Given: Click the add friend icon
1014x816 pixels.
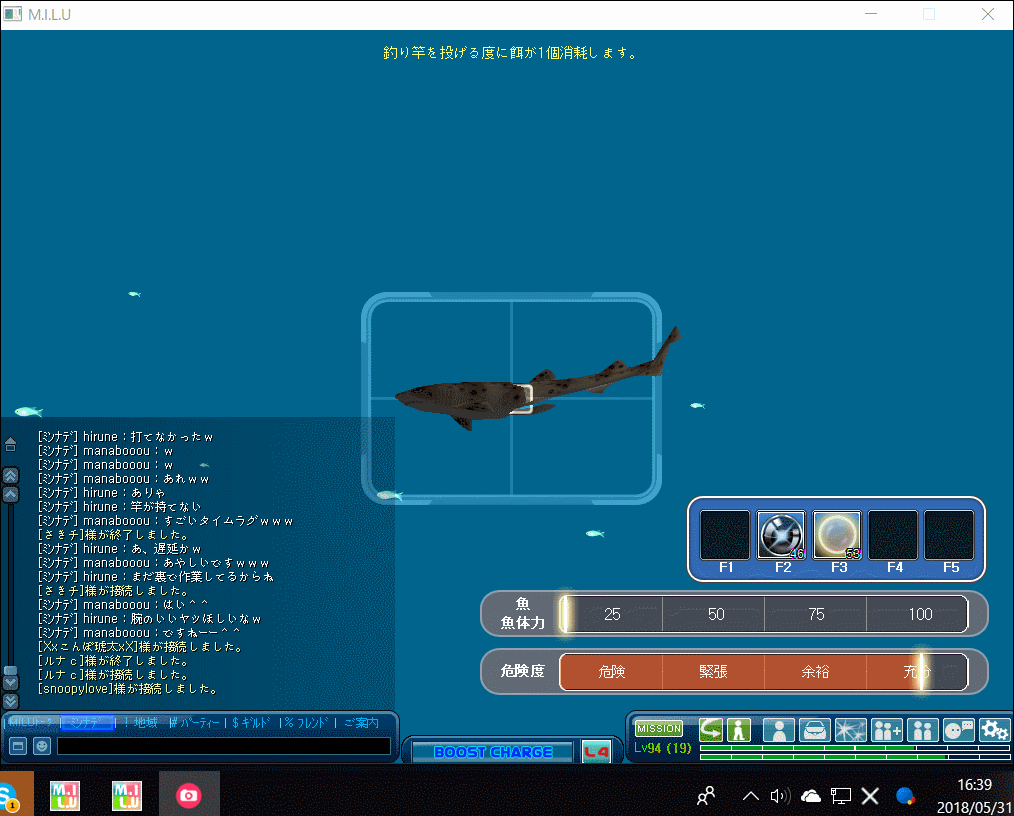Looking at the screenshot, I should [887, 731].
